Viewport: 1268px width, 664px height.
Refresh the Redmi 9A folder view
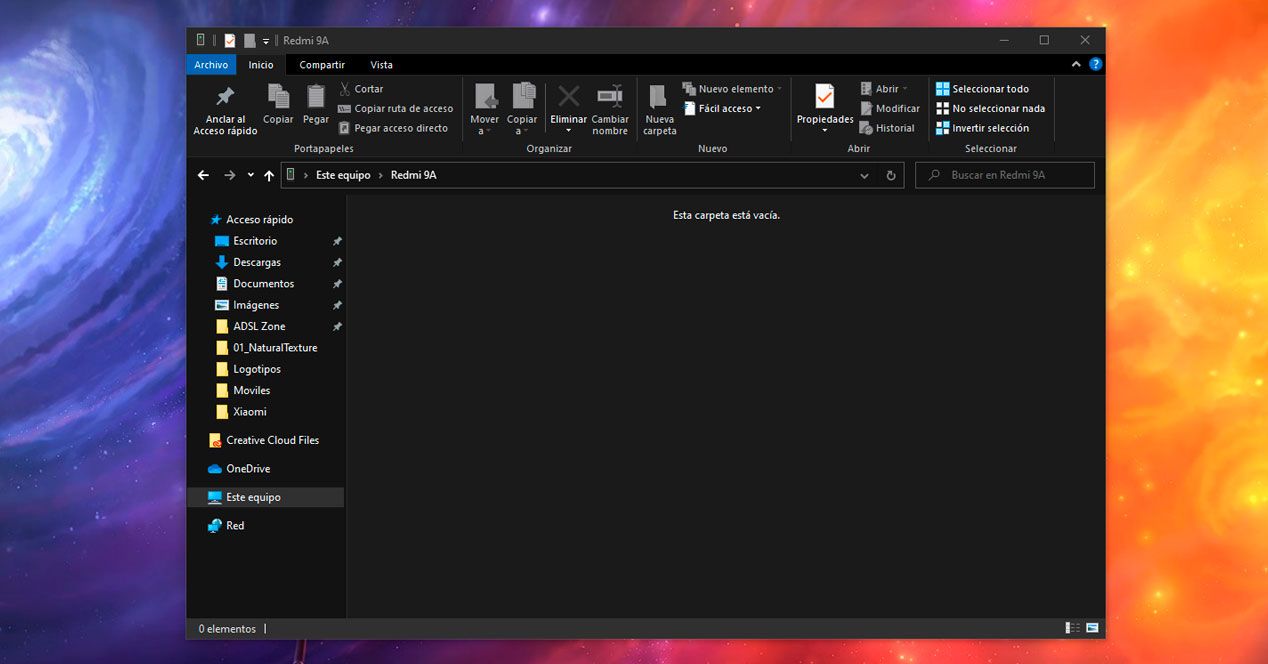click(891, 175)
